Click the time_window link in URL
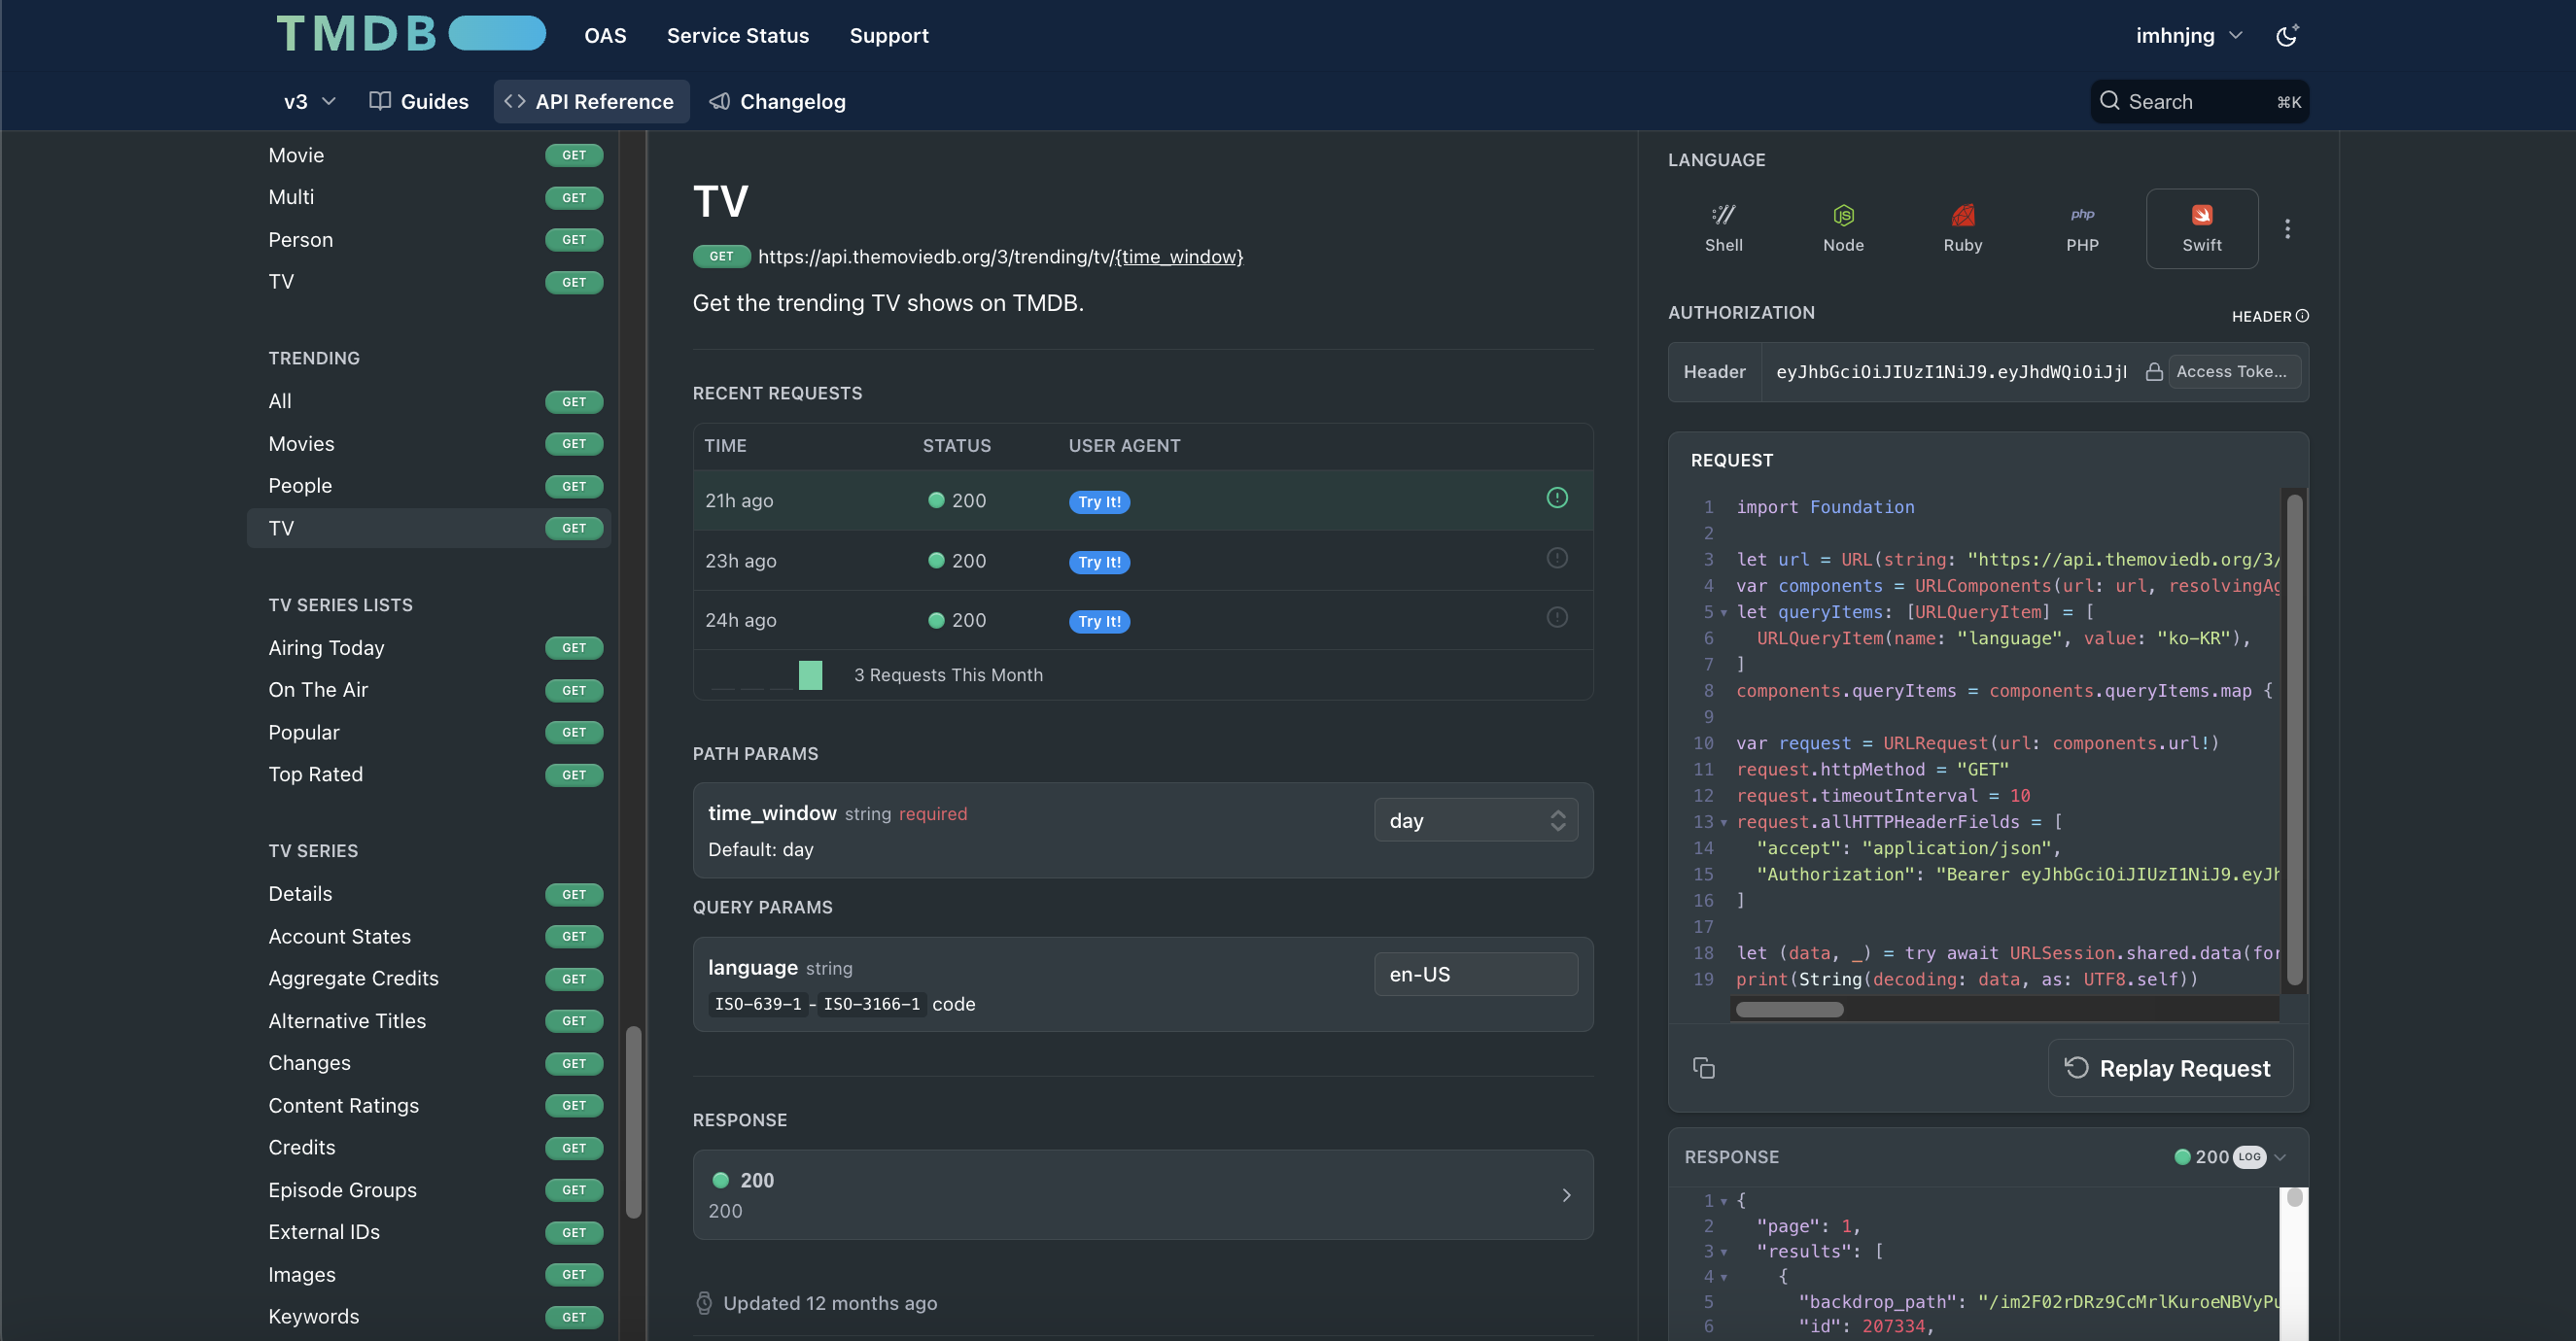Image resolution: width=2576 pixels, height=1341 pixels. [x=1179, y=257]
